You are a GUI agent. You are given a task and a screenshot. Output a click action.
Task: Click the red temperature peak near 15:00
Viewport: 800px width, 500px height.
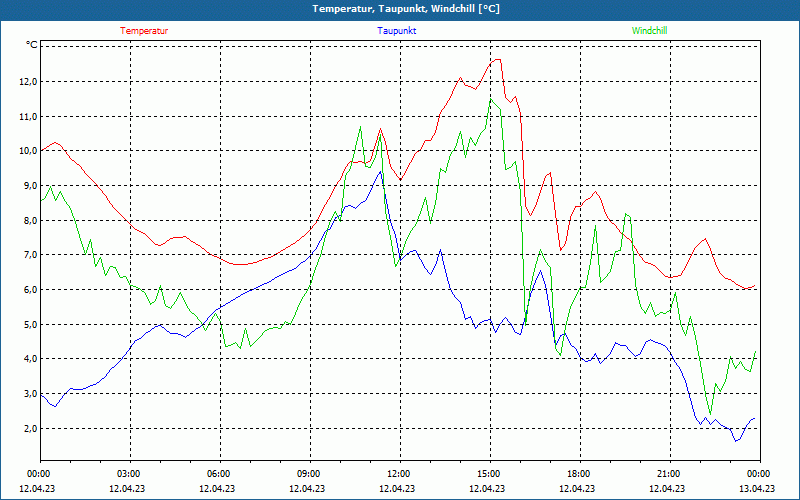click(497, 60)
